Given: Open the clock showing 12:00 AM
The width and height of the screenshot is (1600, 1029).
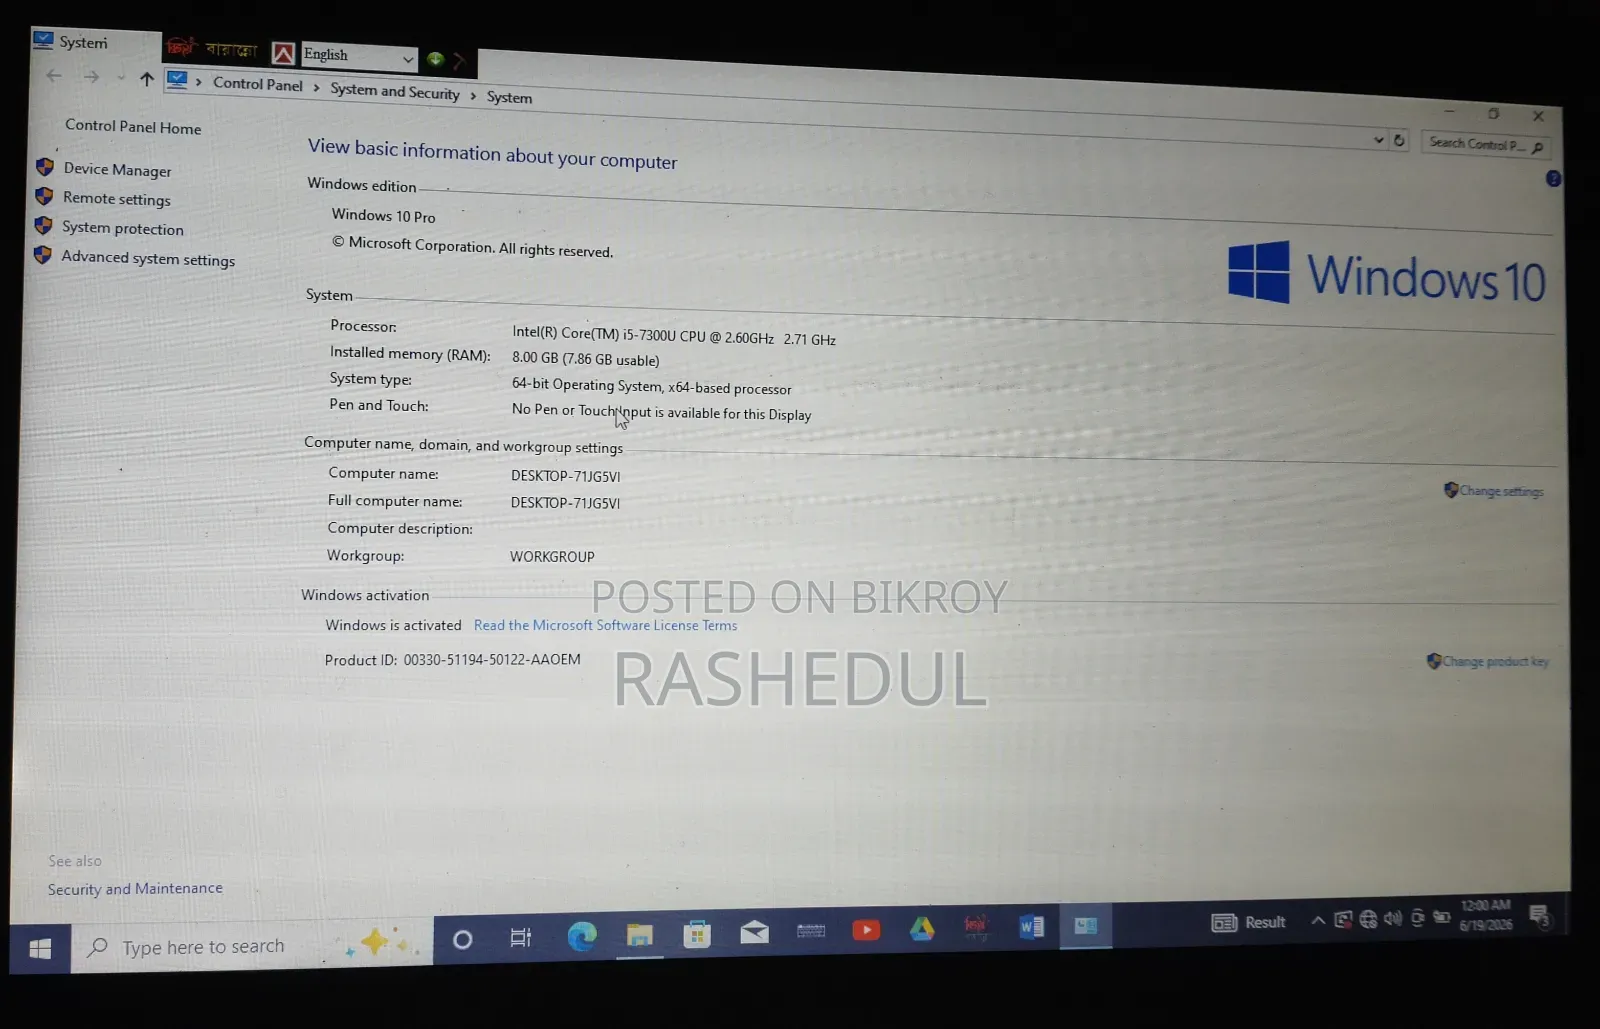Looking at the screenshot, I should click(x=1485, y=915).
